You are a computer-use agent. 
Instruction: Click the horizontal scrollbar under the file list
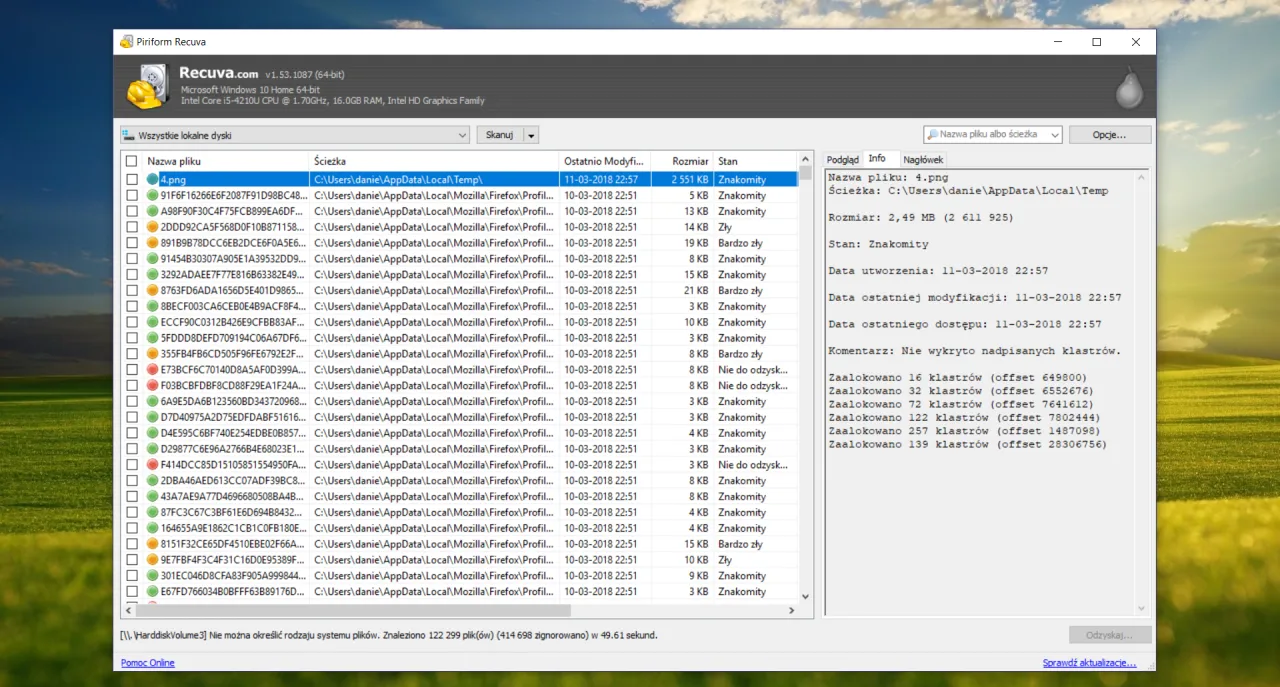[x=350, y=610]
